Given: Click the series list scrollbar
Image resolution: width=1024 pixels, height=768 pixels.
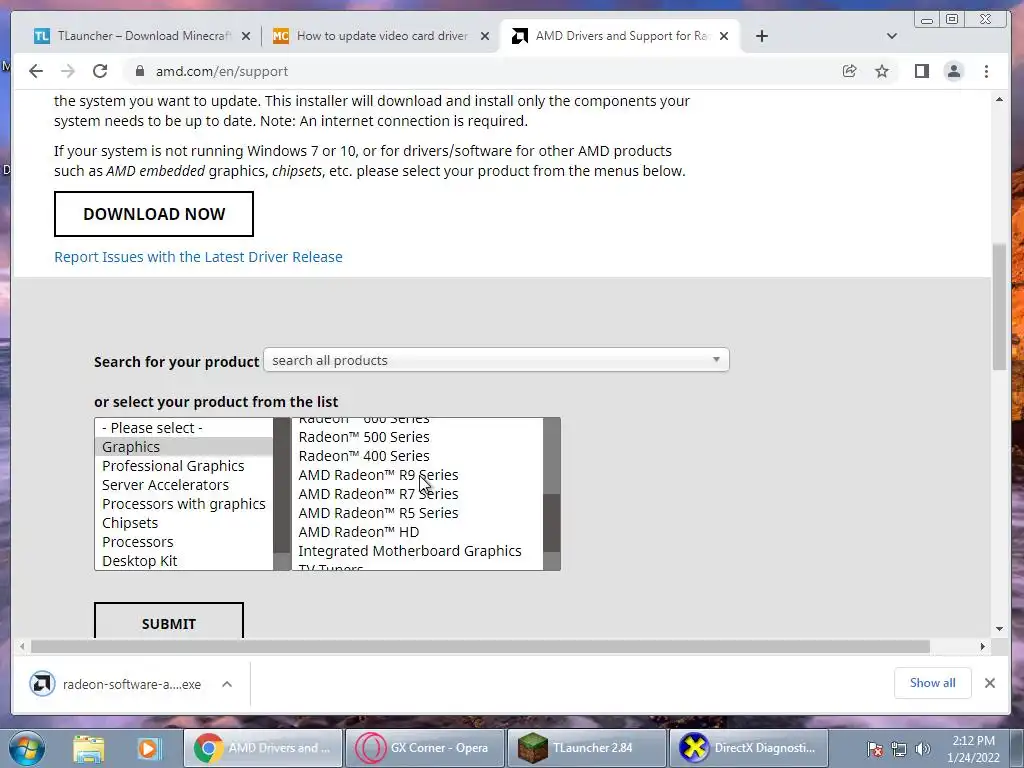Looking at the screenshot, I should (552, 494).
